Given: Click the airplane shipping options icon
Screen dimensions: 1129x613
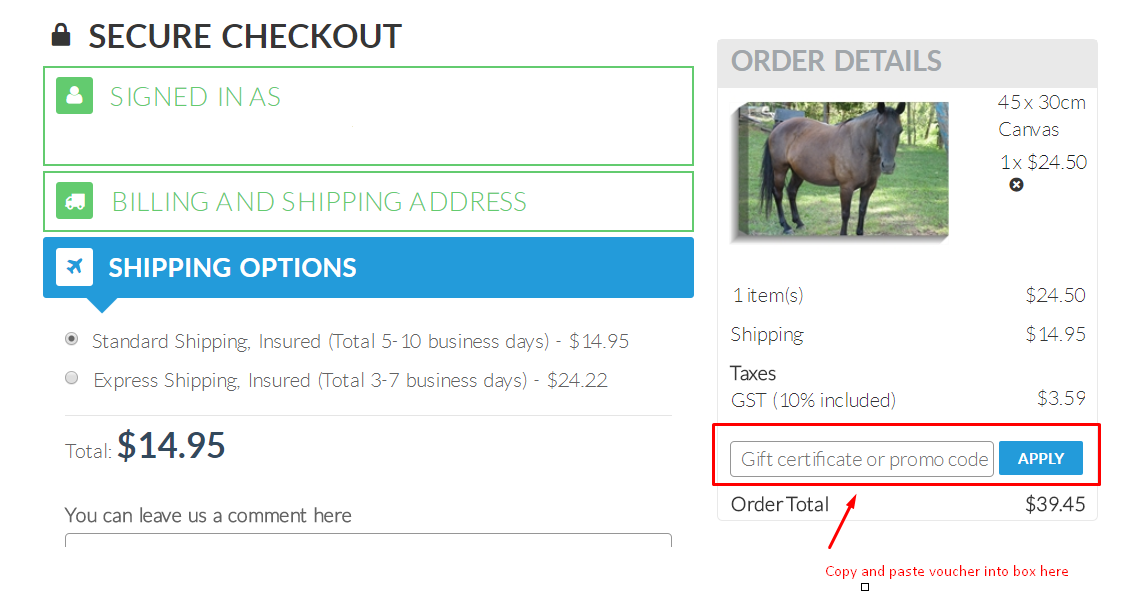Looking at the screenshot, I should point(75,267).
